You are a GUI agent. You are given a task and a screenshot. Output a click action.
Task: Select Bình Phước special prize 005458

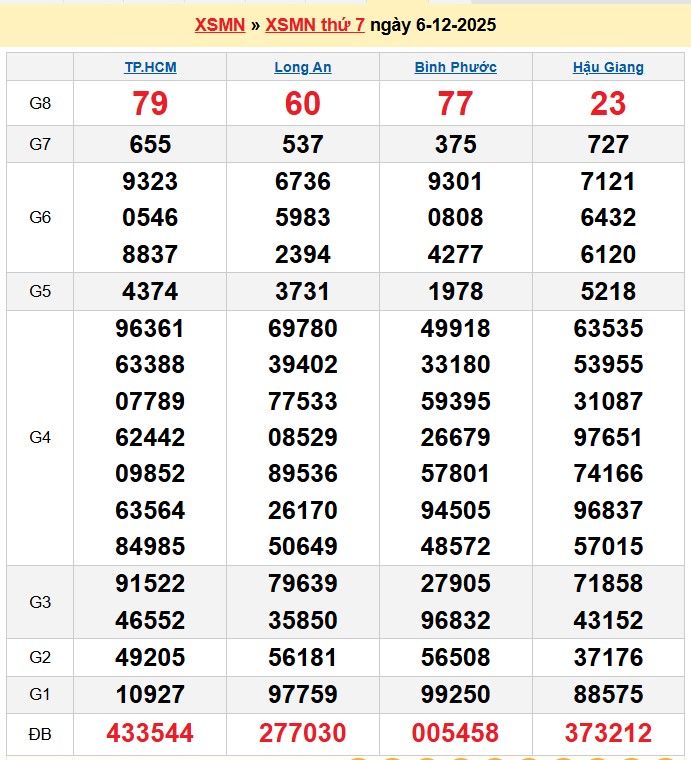point(455,733)
